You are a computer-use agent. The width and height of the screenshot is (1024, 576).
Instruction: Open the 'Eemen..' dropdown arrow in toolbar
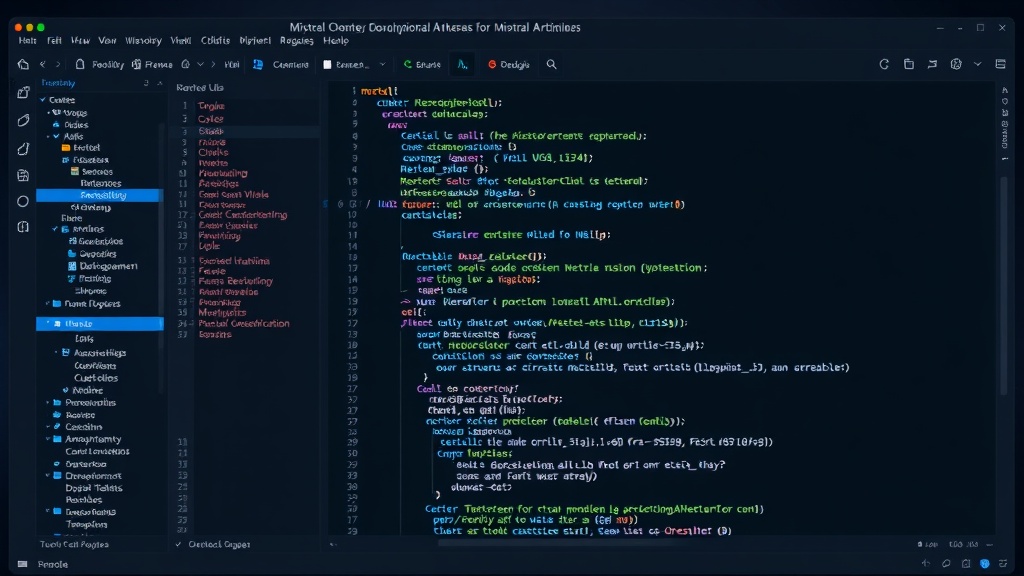click(x=382, y=64)
